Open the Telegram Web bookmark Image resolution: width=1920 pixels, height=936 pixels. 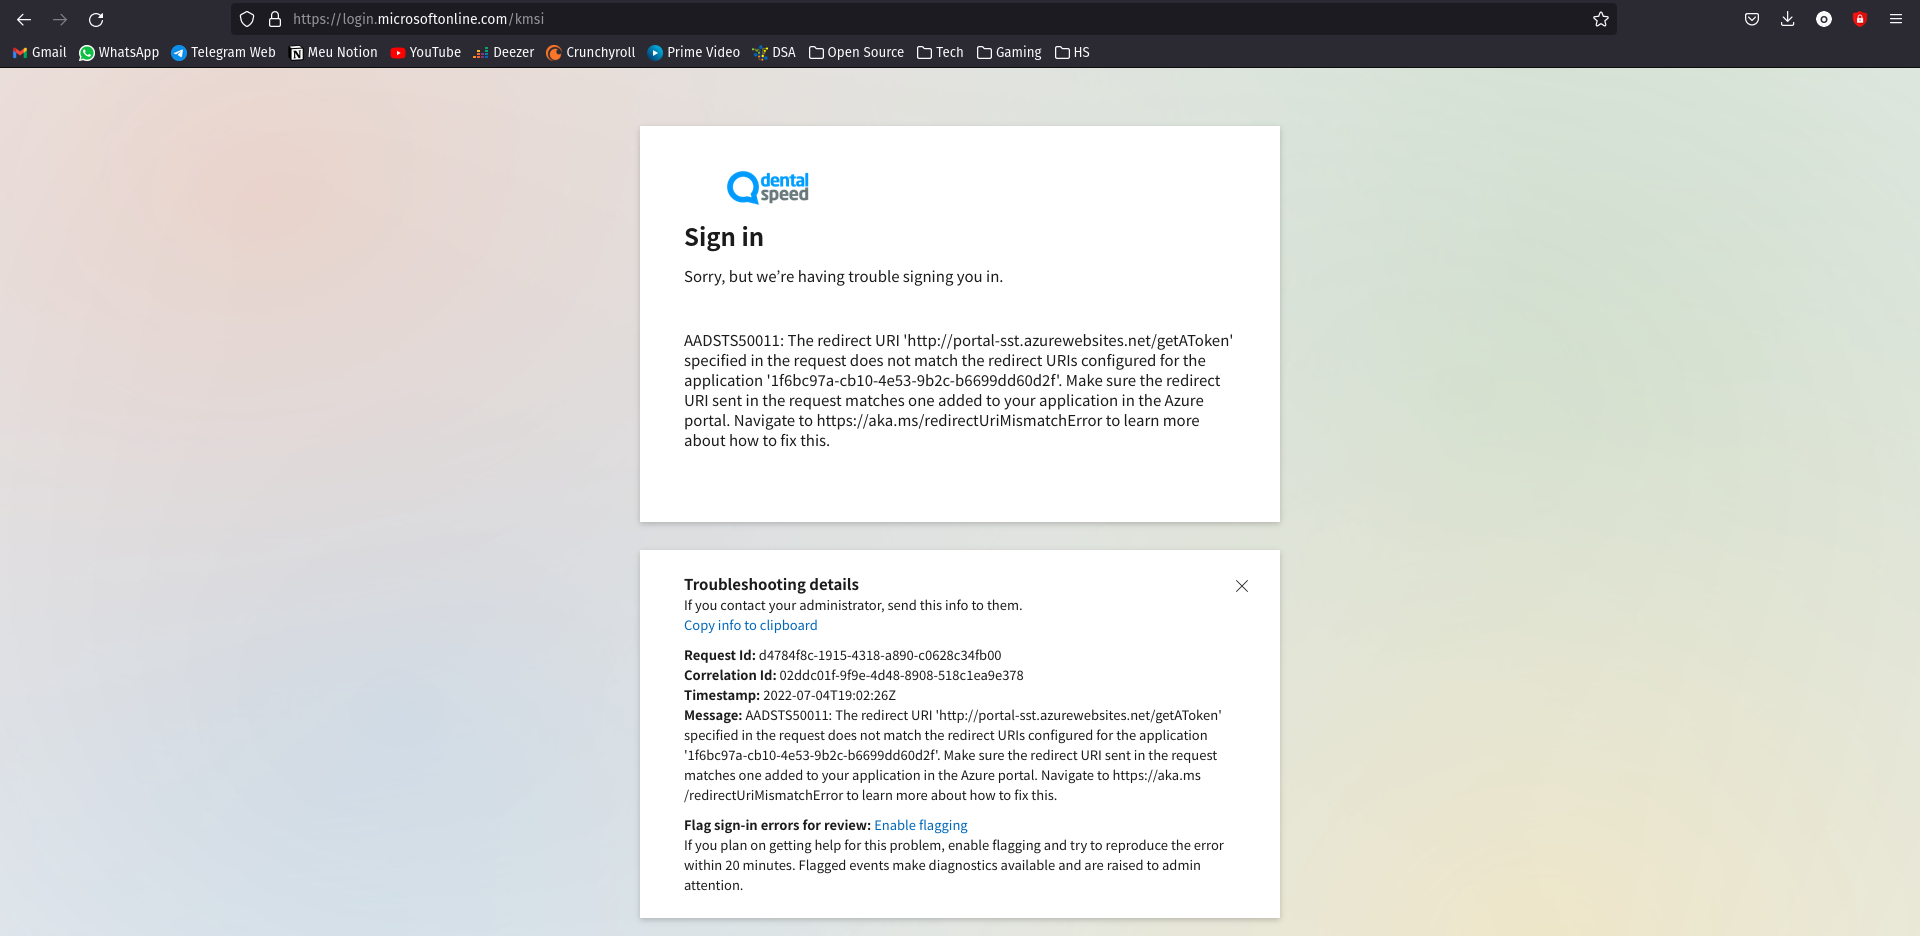pyautogui.click(x=223, y=52)
